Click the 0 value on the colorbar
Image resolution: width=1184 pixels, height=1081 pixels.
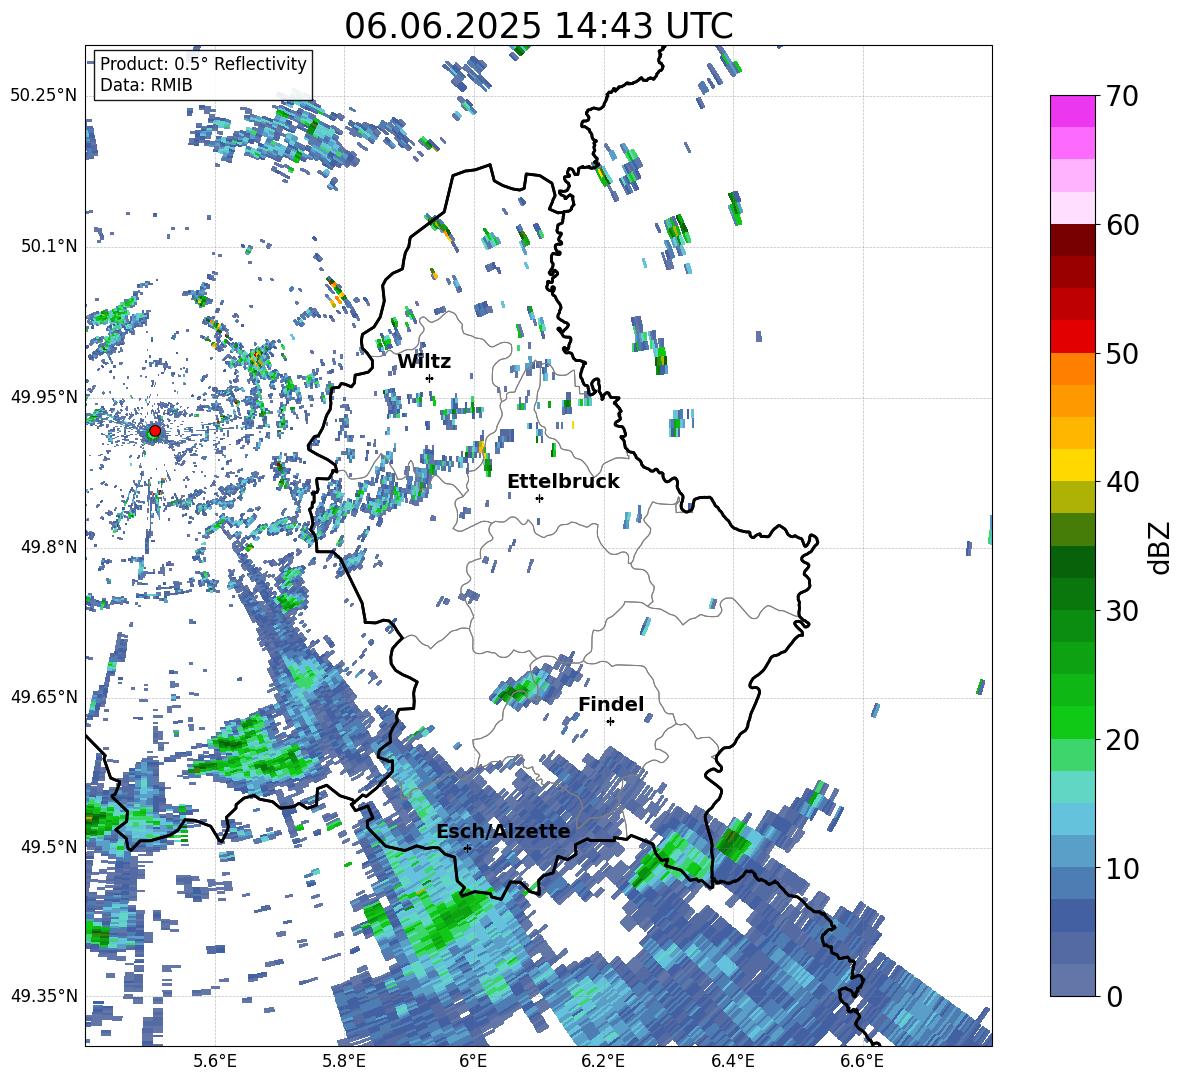pos(1114,996)
